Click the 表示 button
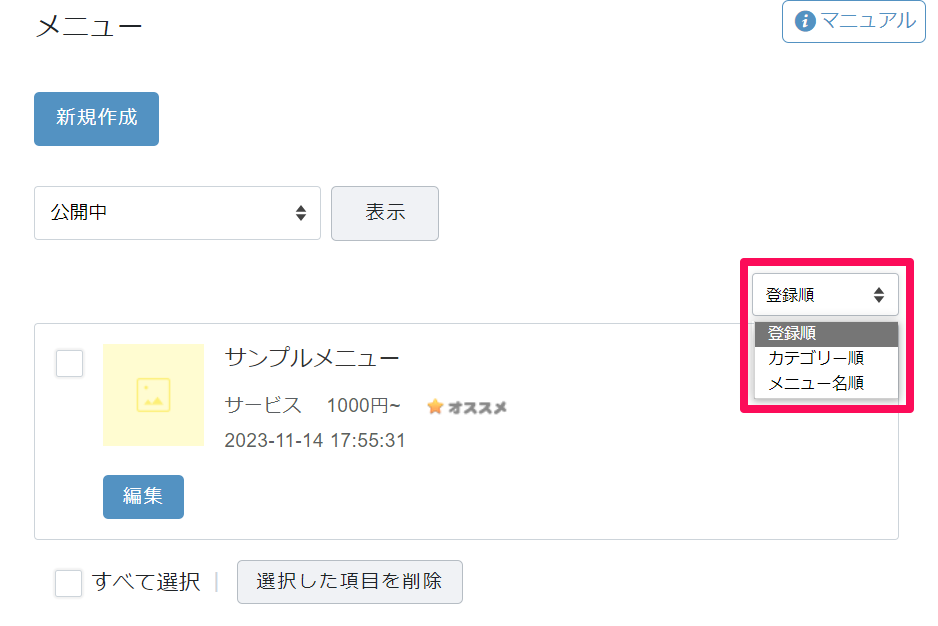 click(x=385, y=213)
